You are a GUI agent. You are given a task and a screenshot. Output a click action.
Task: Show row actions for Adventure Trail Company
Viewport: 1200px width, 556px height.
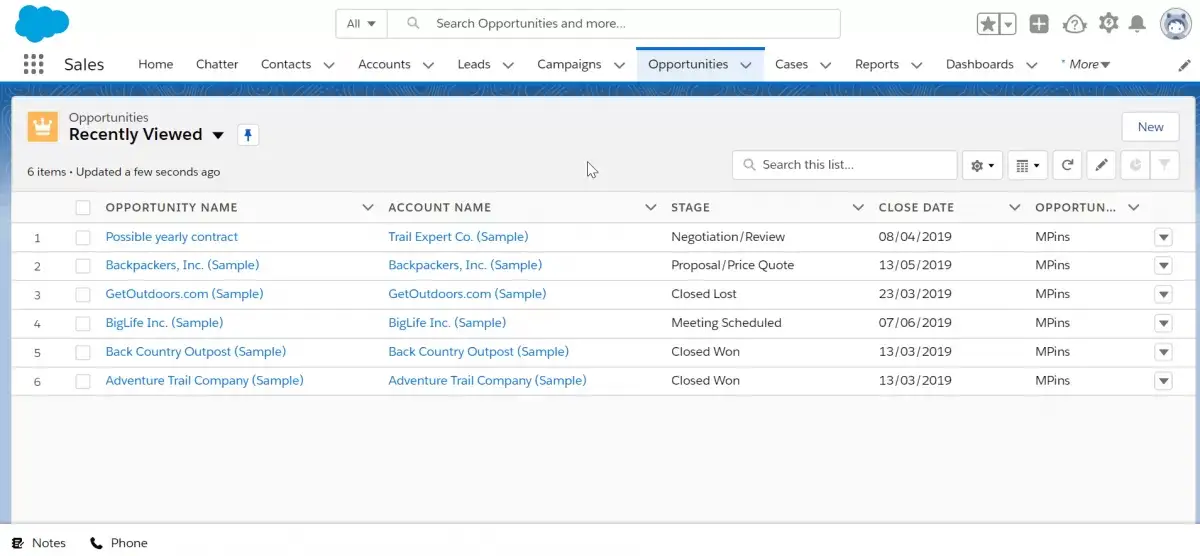tap(1163, 381)
